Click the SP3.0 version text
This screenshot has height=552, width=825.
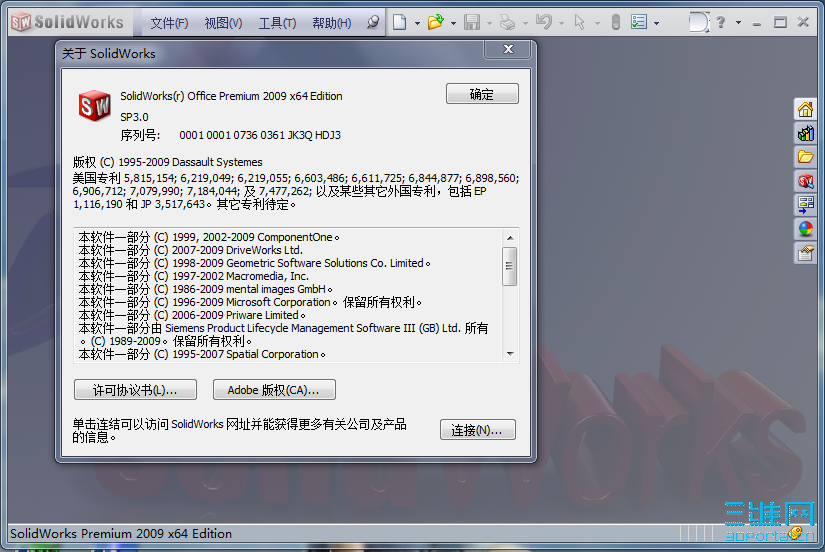134,117
